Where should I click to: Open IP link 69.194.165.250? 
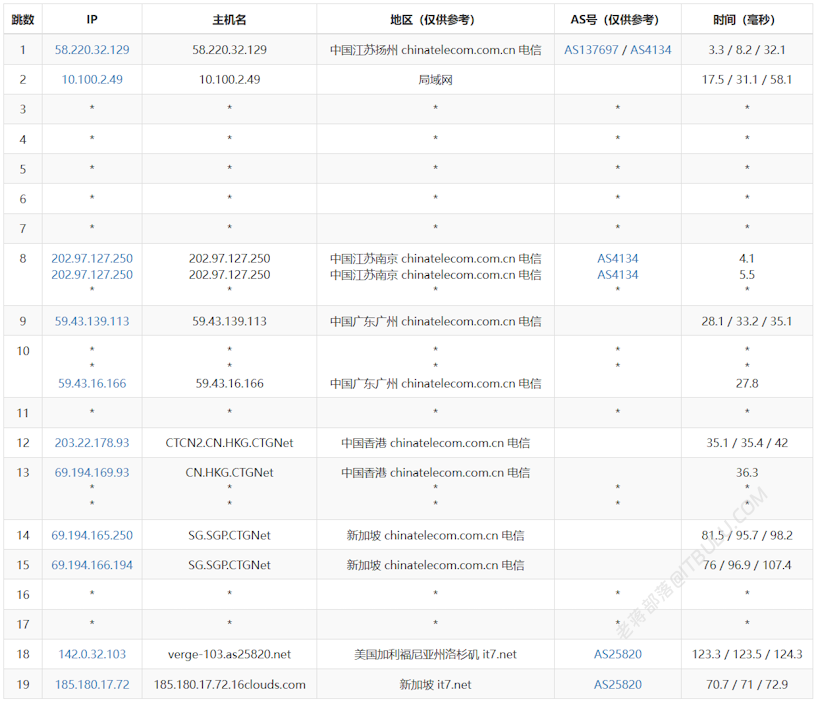[92, 535]
